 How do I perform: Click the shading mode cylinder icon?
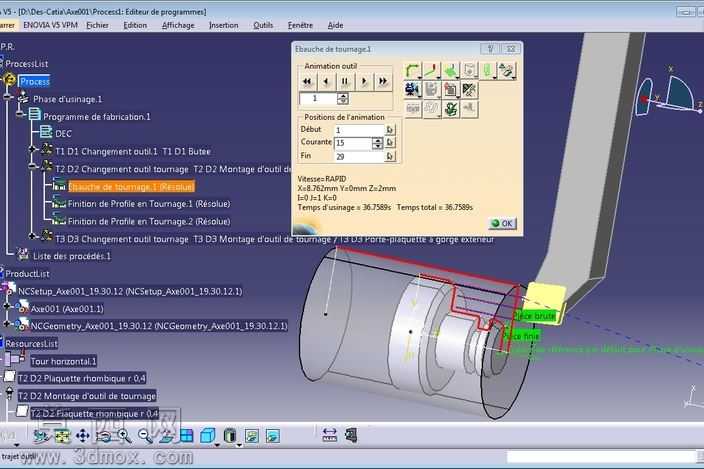coord(229,436)
